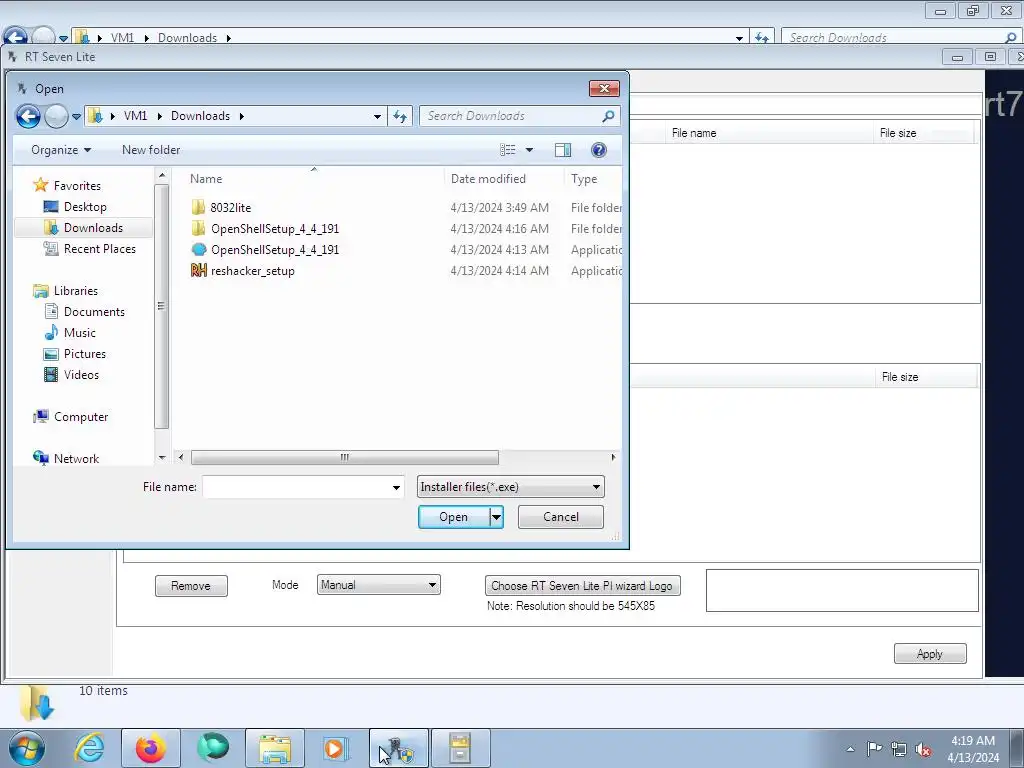Screen dimensions: 1024x768
Task: Click the File name input field
Action: click(297, 487)
